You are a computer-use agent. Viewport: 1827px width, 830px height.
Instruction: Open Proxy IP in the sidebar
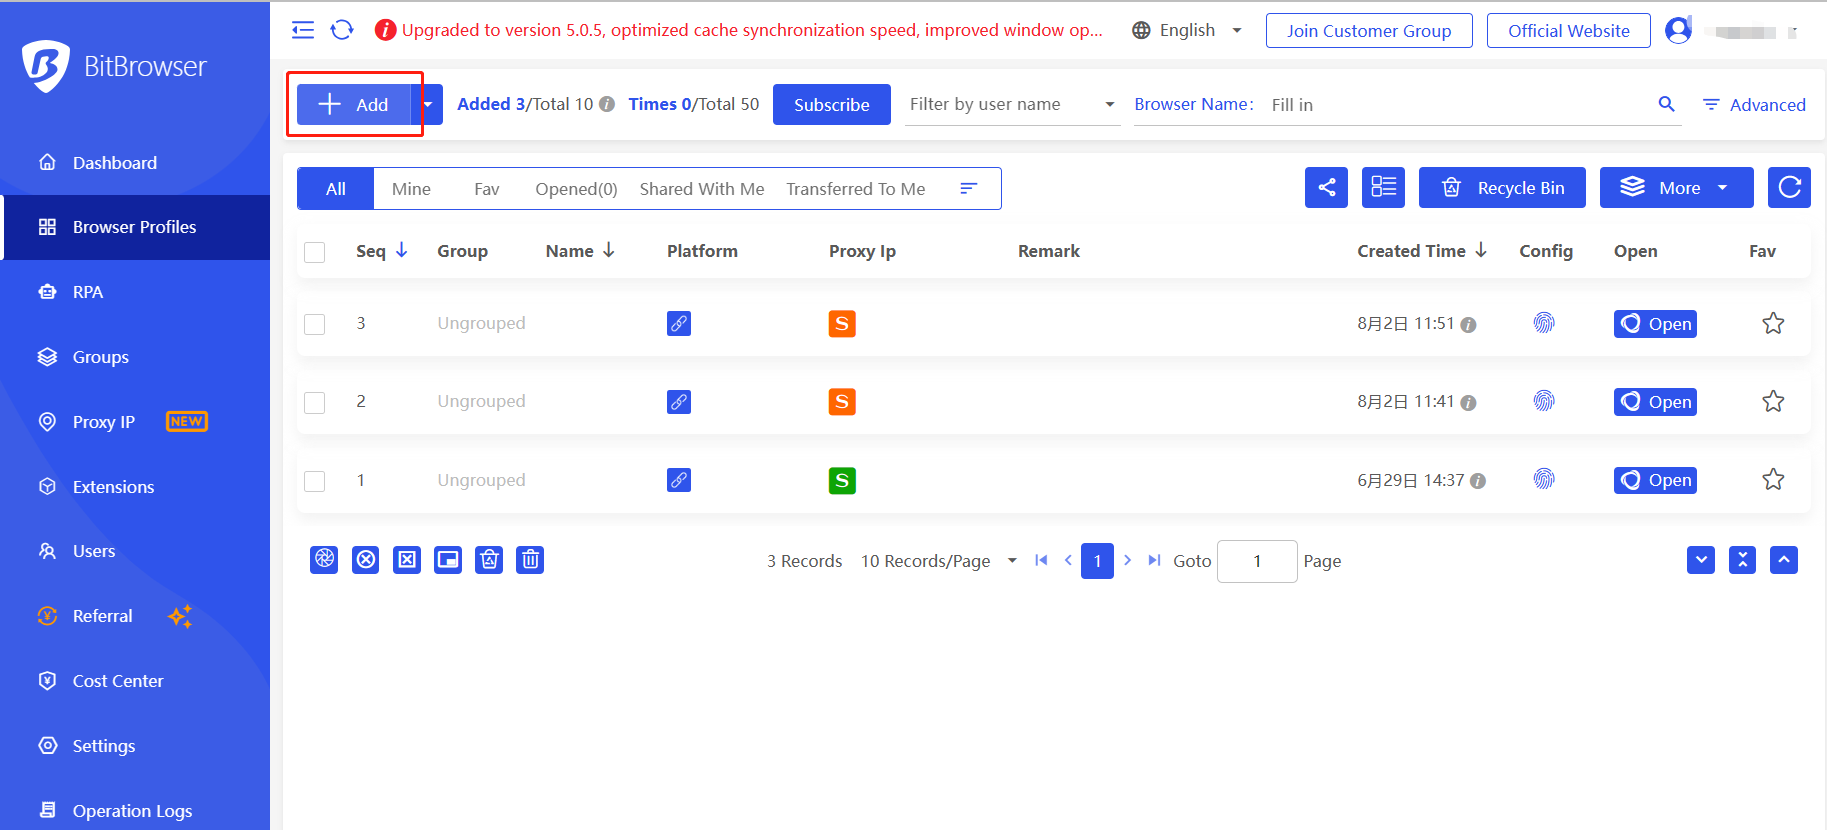[x=135, y=422]
